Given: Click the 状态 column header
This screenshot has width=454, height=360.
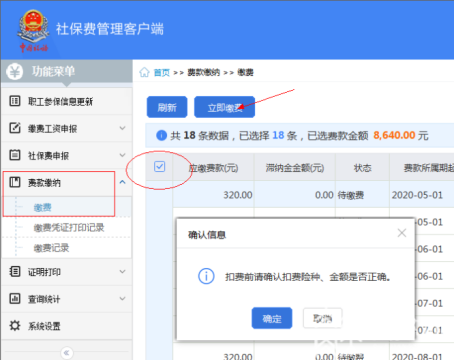Looking at the screenshot, I should [363, 168].
